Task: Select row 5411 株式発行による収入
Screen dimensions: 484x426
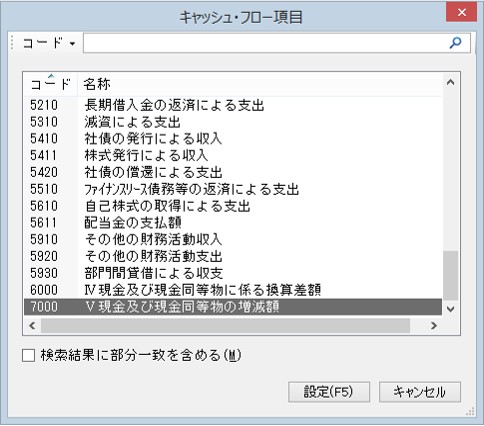Action: [233, 156]
